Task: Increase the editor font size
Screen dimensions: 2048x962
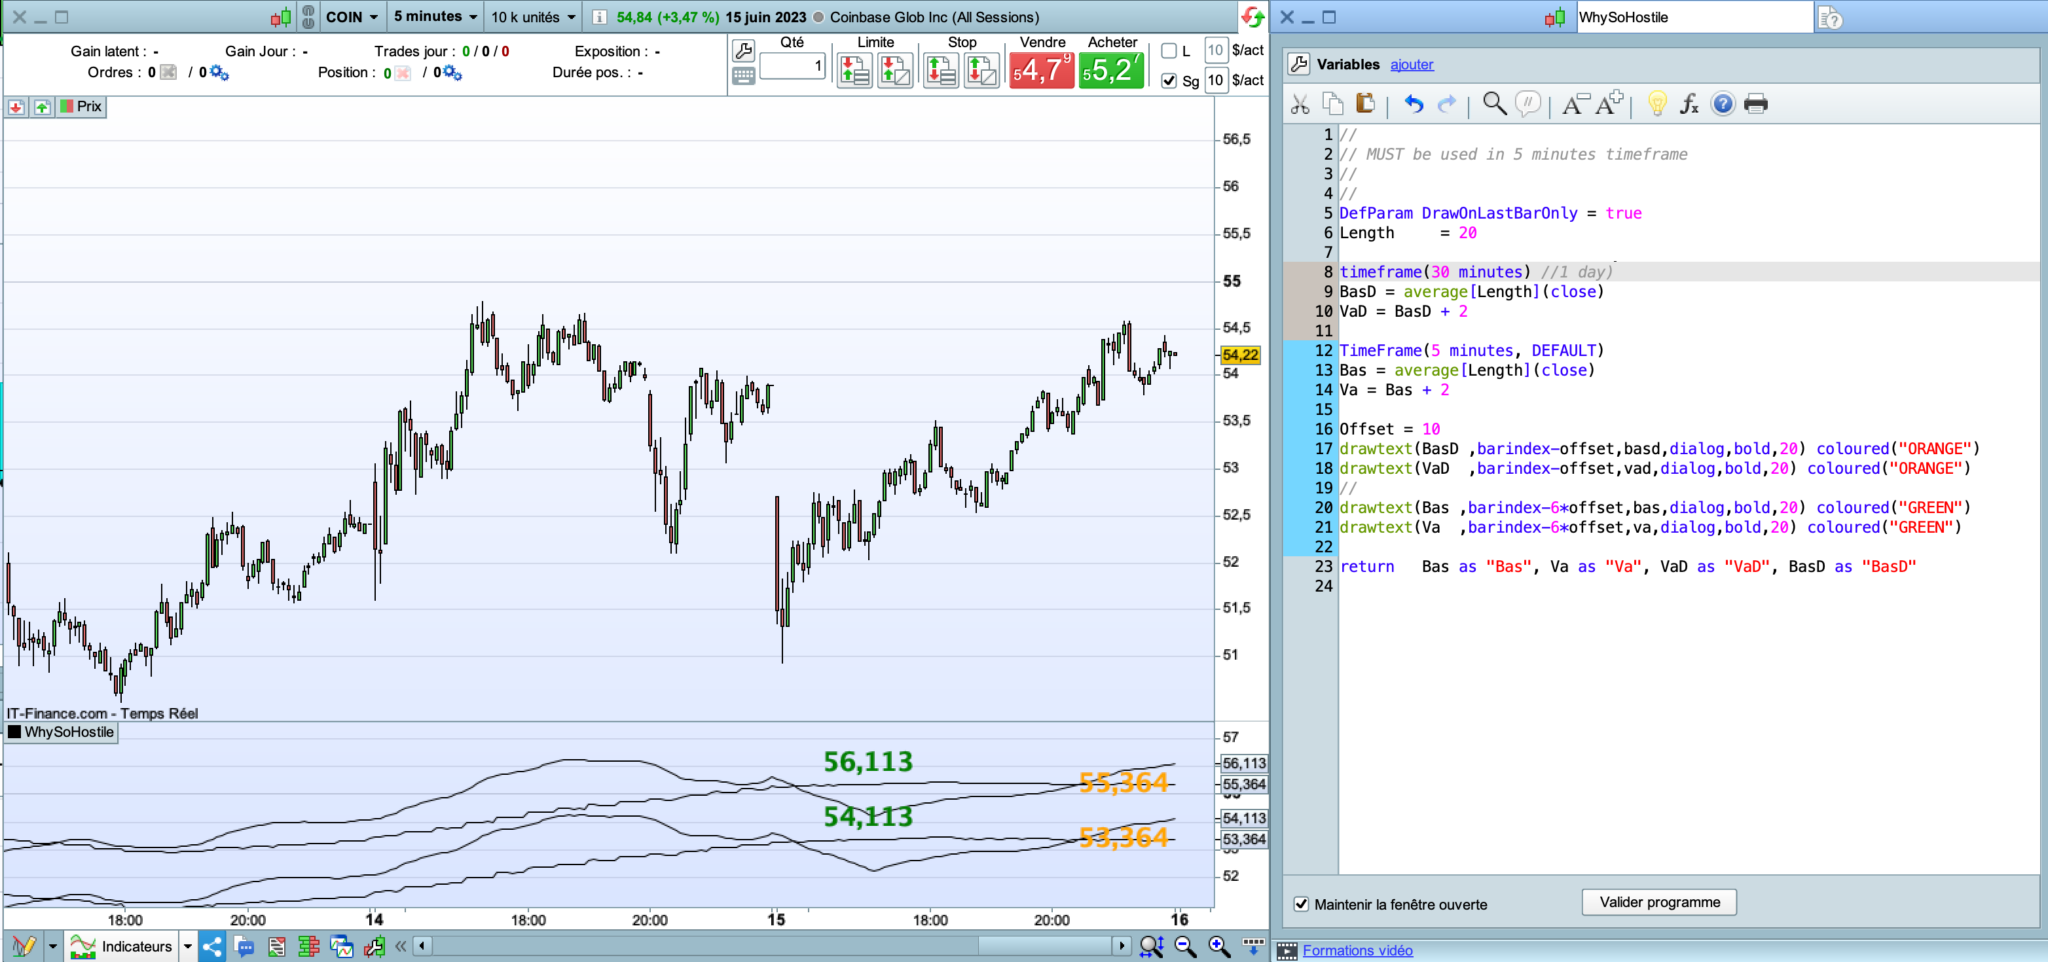Action: click(1609, 104)
